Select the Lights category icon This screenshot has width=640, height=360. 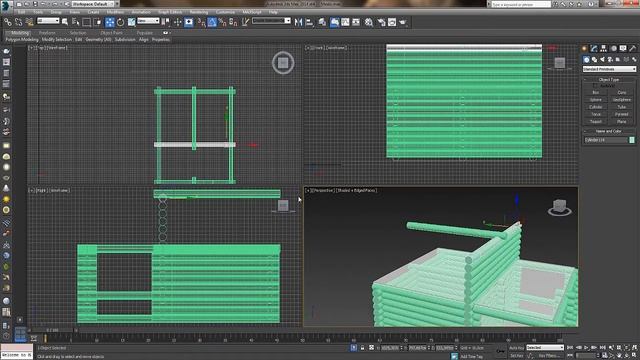coord(602,60)
